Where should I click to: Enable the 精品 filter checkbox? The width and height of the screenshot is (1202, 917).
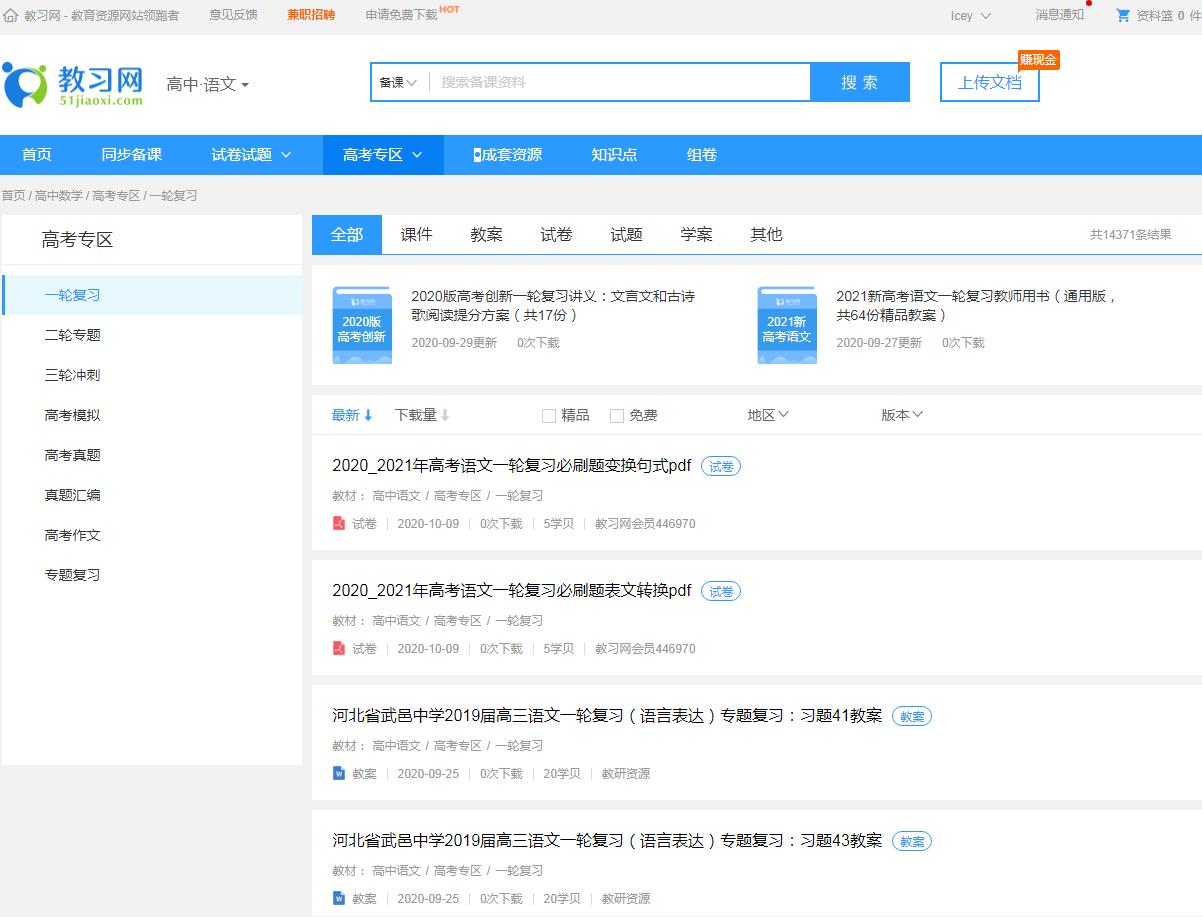click(548, 414)
